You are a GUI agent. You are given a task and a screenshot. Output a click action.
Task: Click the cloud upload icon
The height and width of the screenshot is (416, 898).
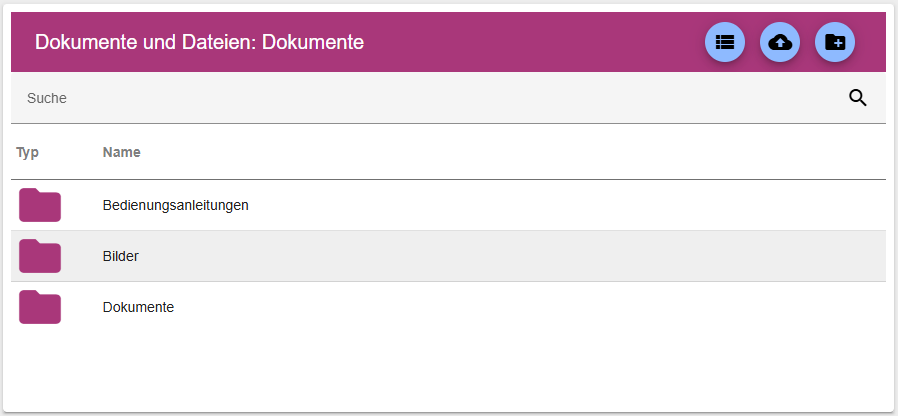click(x=780, y=43)
